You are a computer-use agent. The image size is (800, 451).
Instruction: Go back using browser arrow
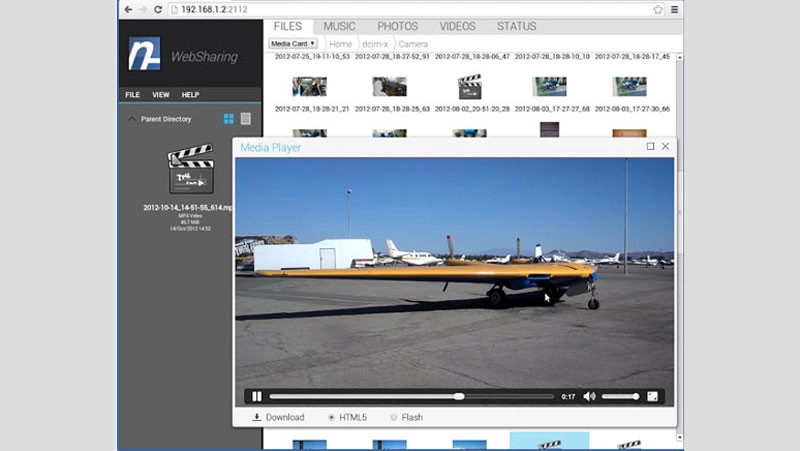pos(128,9)
